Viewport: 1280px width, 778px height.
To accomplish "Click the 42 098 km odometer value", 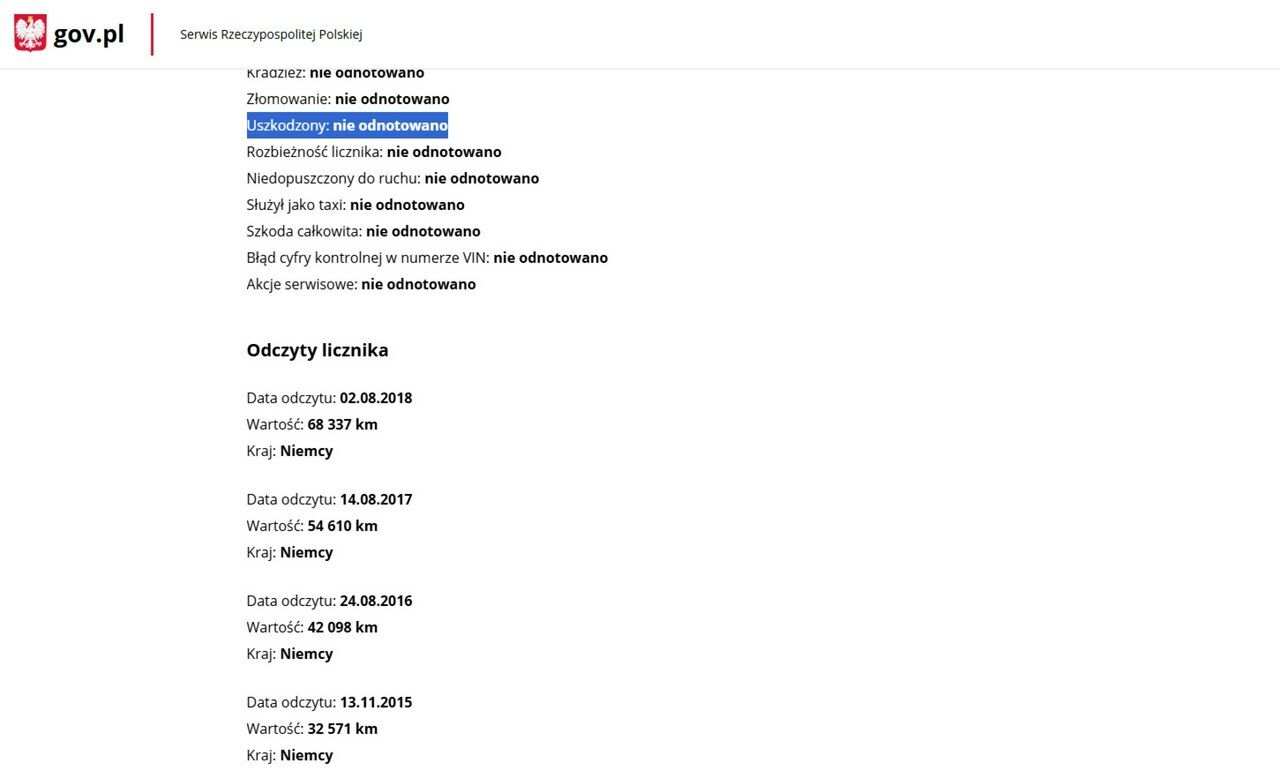I will coord(342,627).
